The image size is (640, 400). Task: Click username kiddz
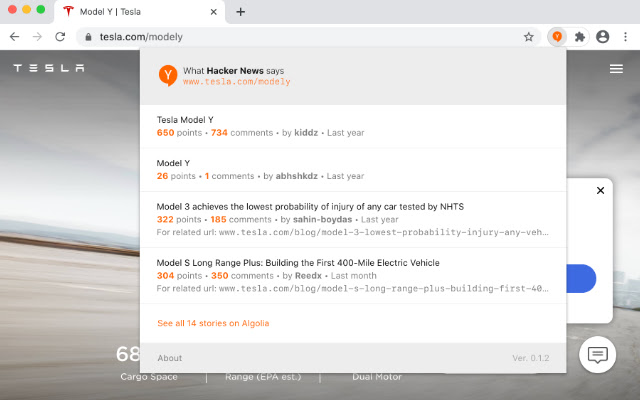306,133
